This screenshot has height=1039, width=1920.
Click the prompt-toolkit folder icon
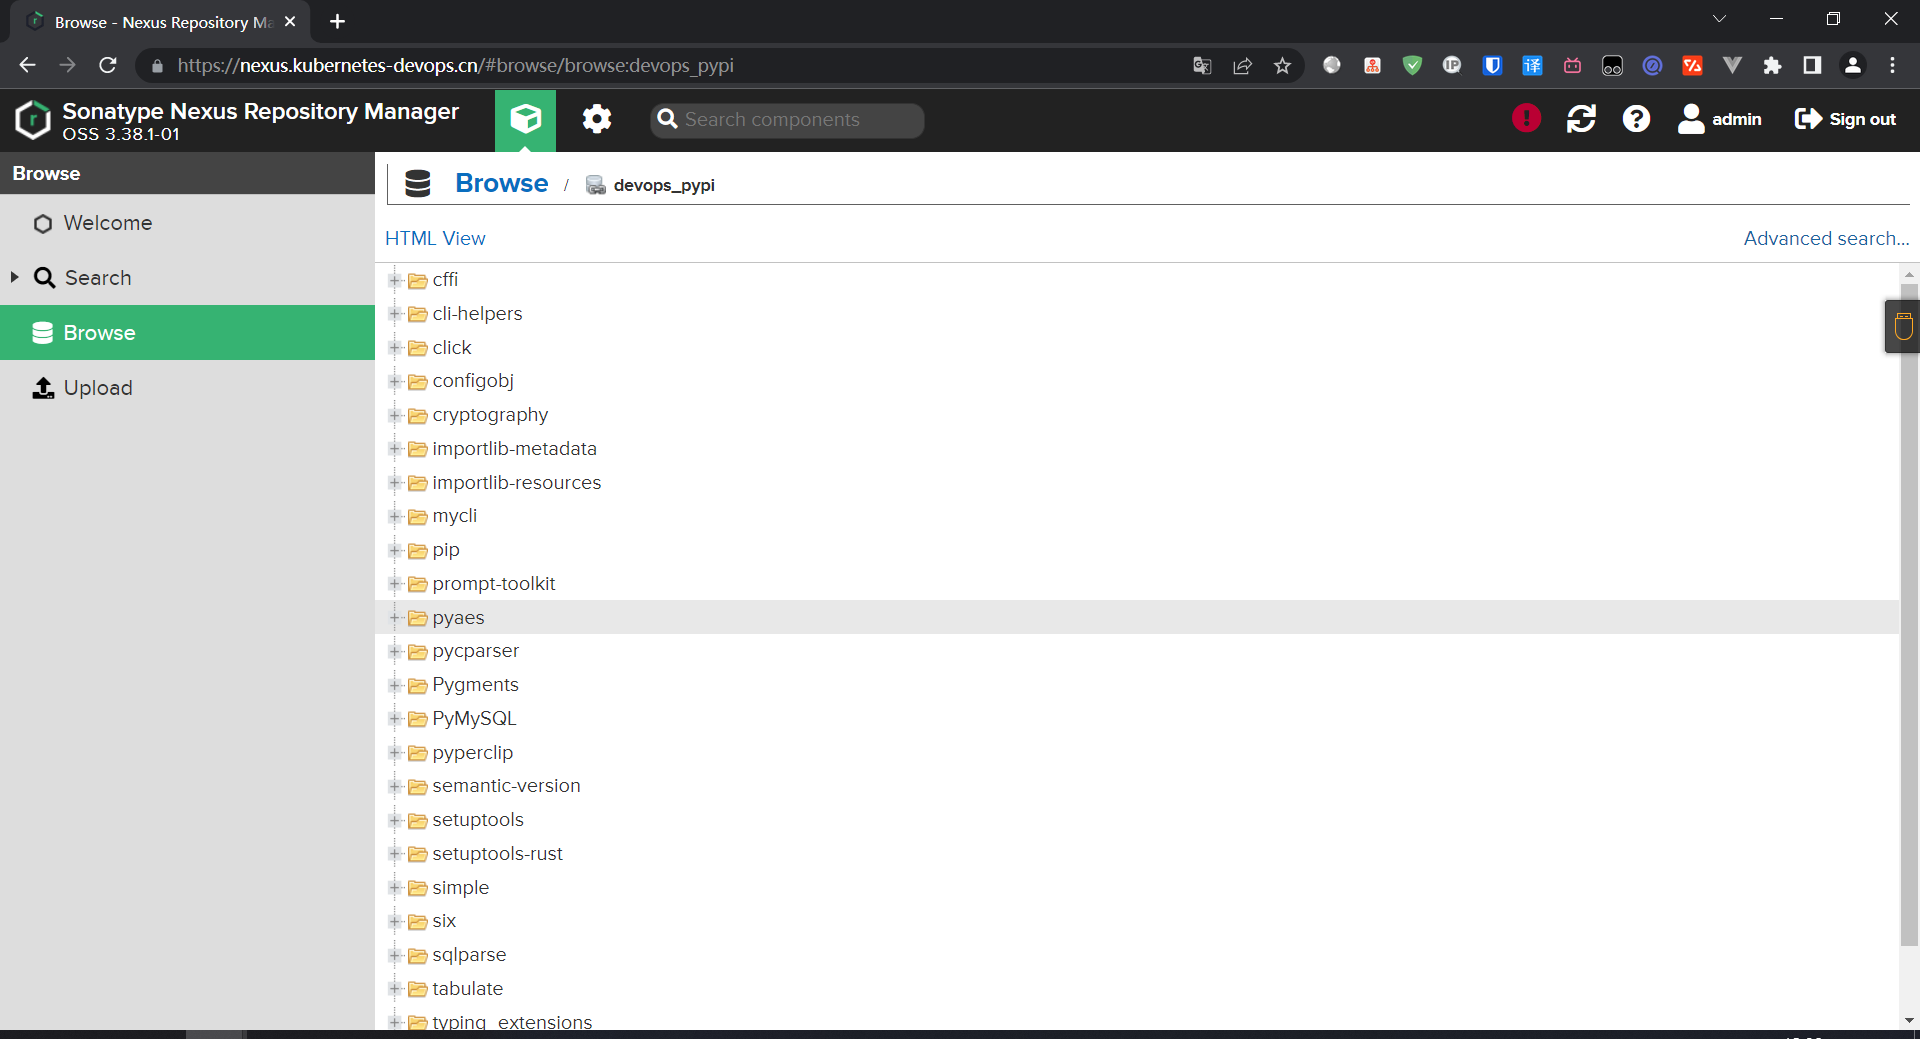[418, 584]
